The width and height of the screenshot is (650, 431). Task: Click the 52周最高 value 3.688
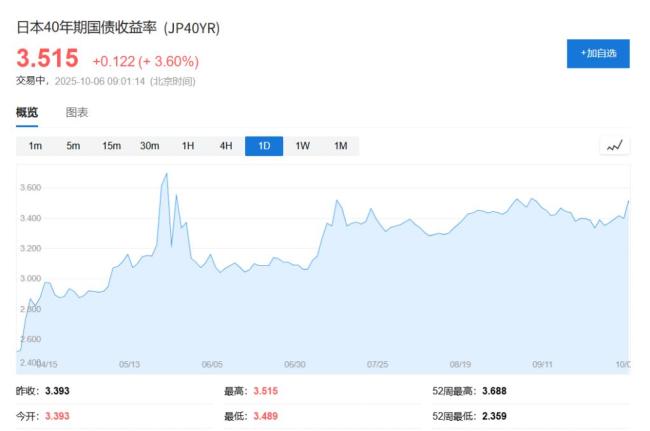point(494,391)
